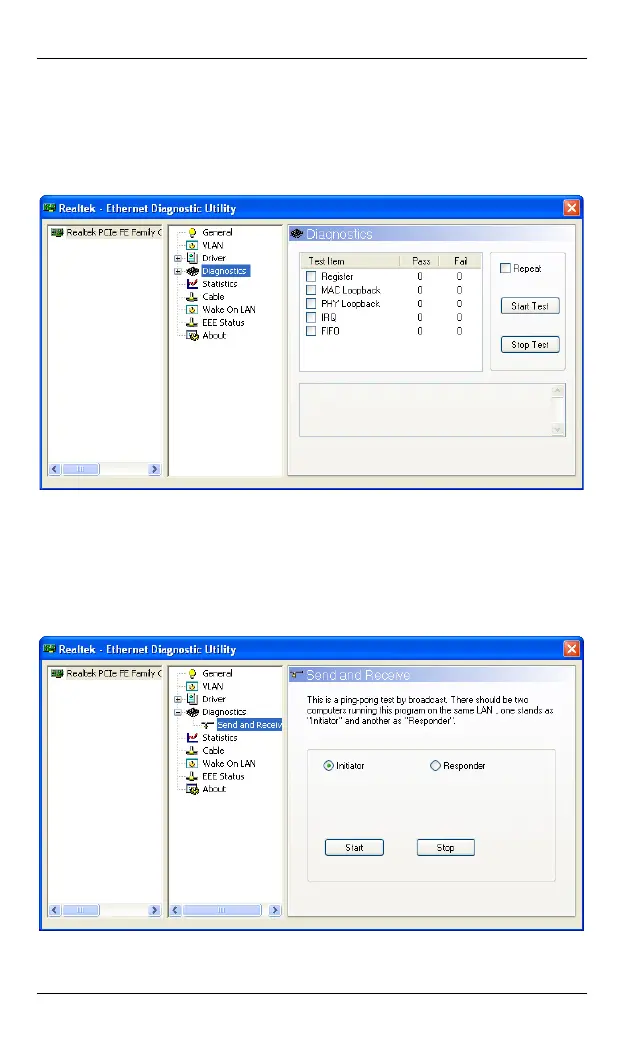Select the Statistics chart icon in upper window
624x1048 pixels.
(x=192, y=284)
